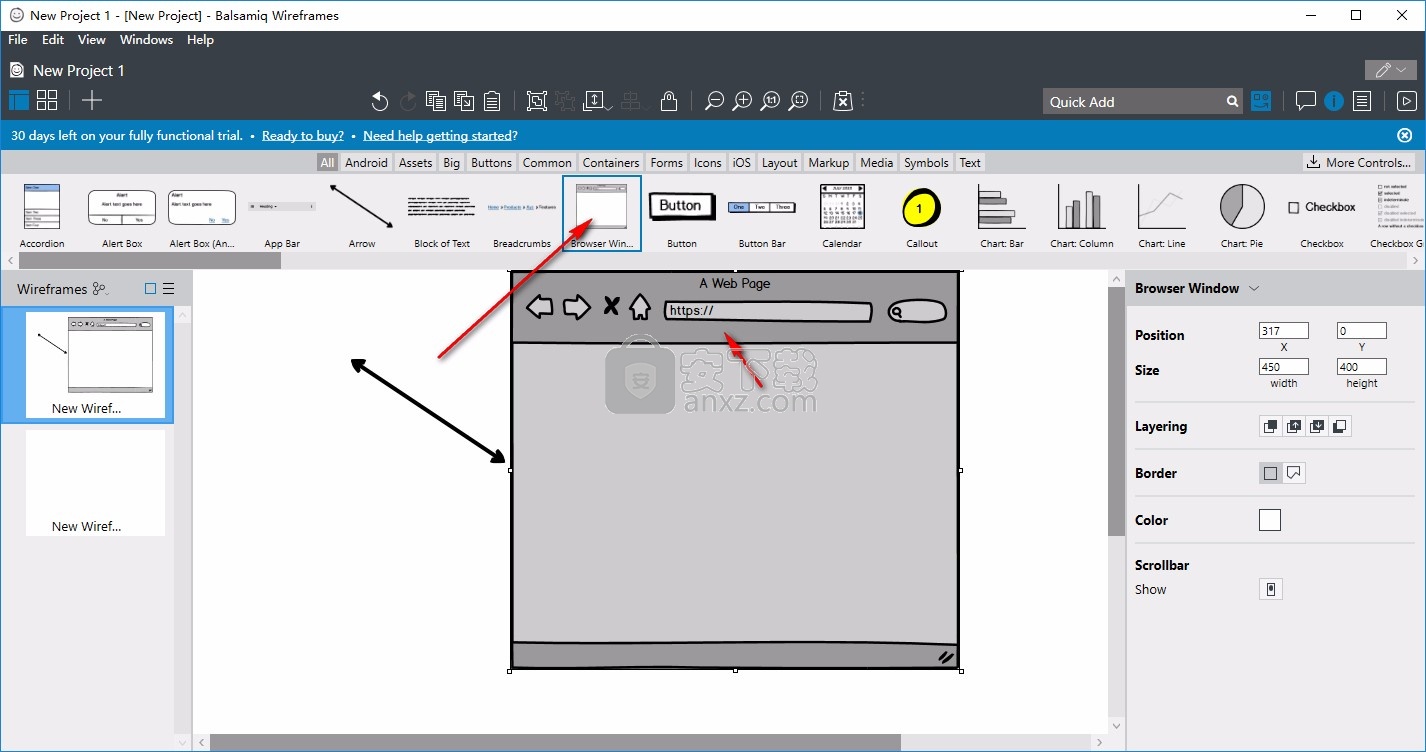Toggle the blue info inspector icon
Screen dimensions: 1426x752
point(1333,101)
